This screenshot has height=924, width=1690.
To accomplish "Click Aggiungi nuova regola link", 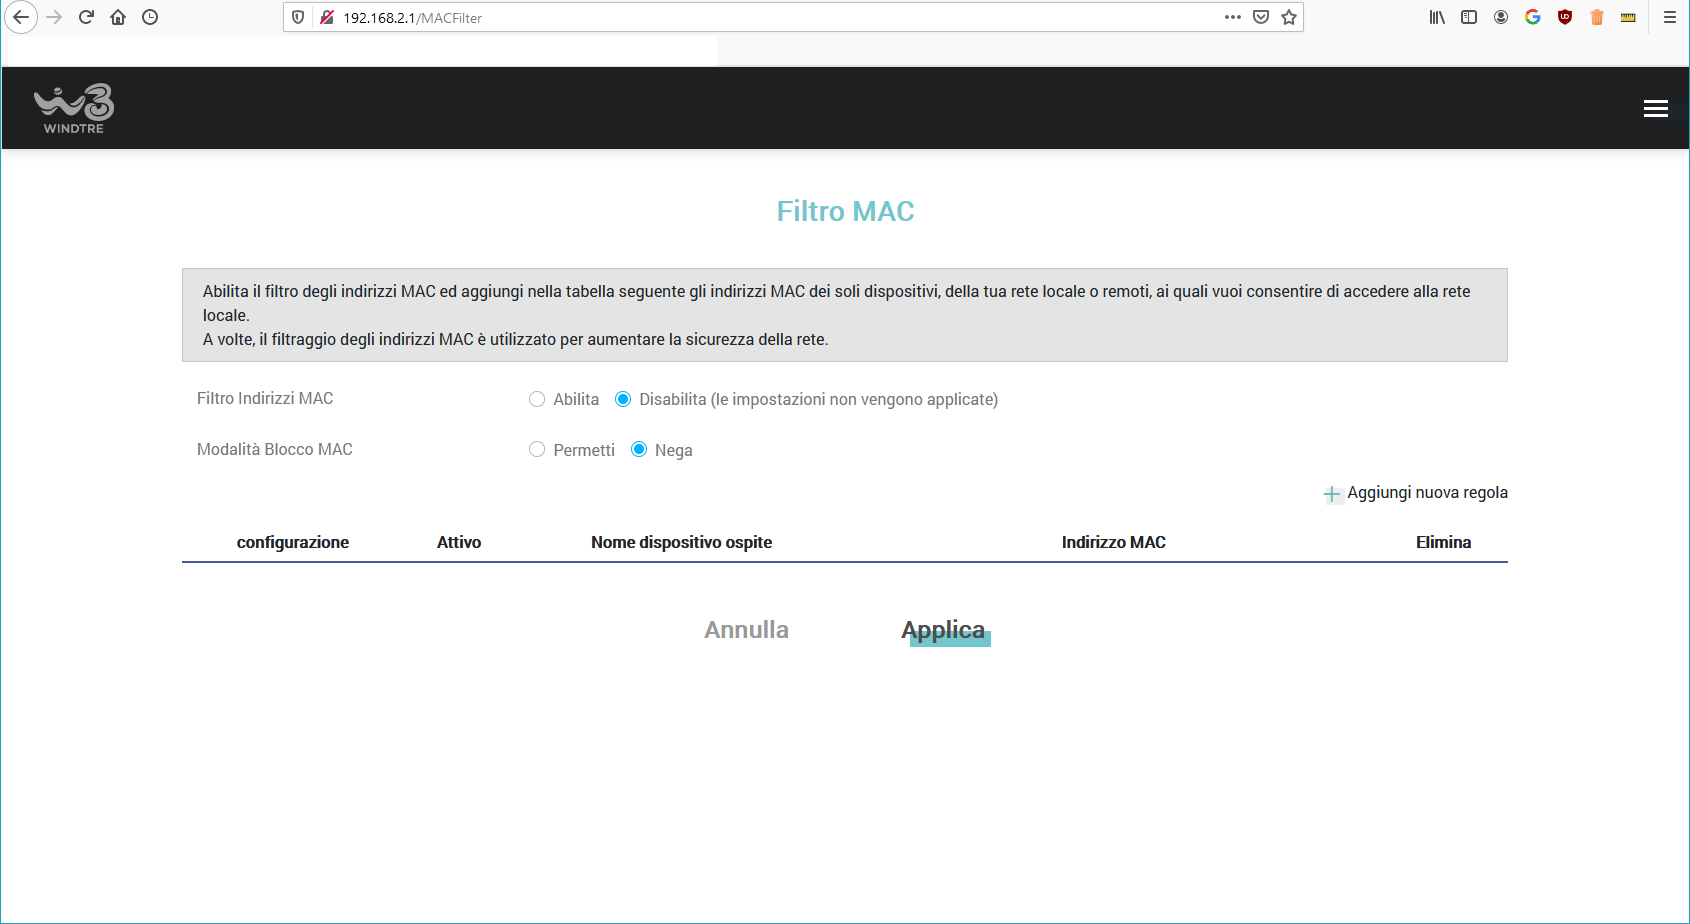I will point(1427,492).
